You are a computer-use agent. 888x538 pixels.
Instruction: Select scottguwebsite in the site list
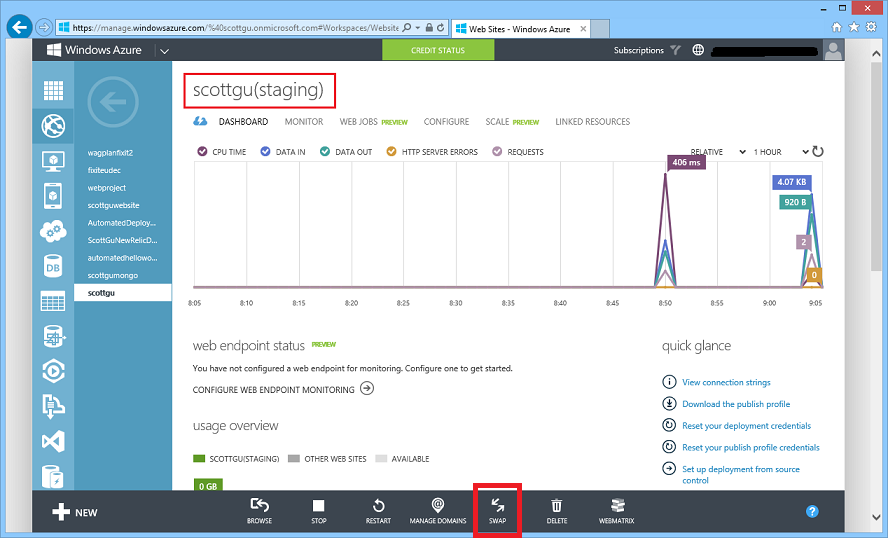[x=113, y=205]
